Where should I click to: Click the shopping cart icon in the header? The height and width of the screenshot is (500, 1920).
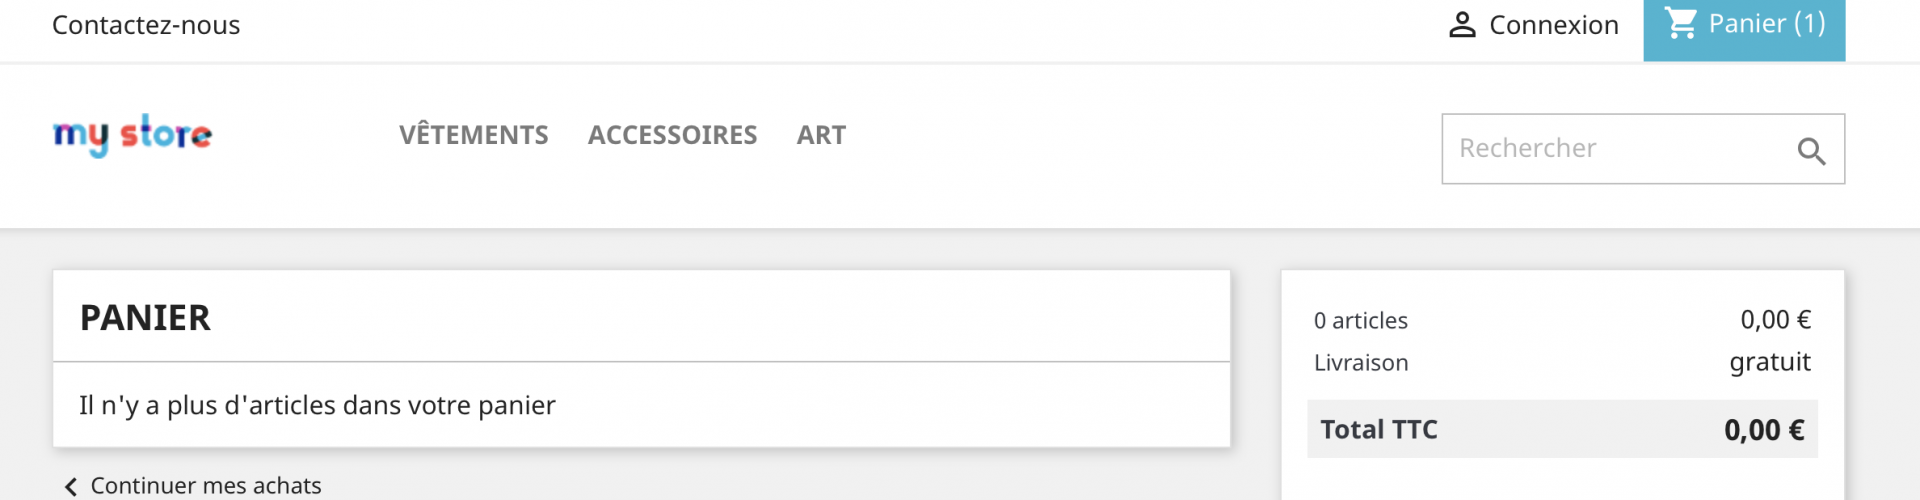click(x=1681, y=23)
